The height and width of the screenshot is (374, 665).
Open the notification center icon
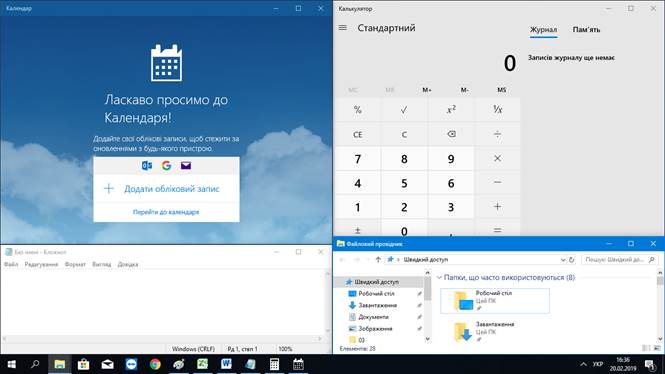coord(649,364)
